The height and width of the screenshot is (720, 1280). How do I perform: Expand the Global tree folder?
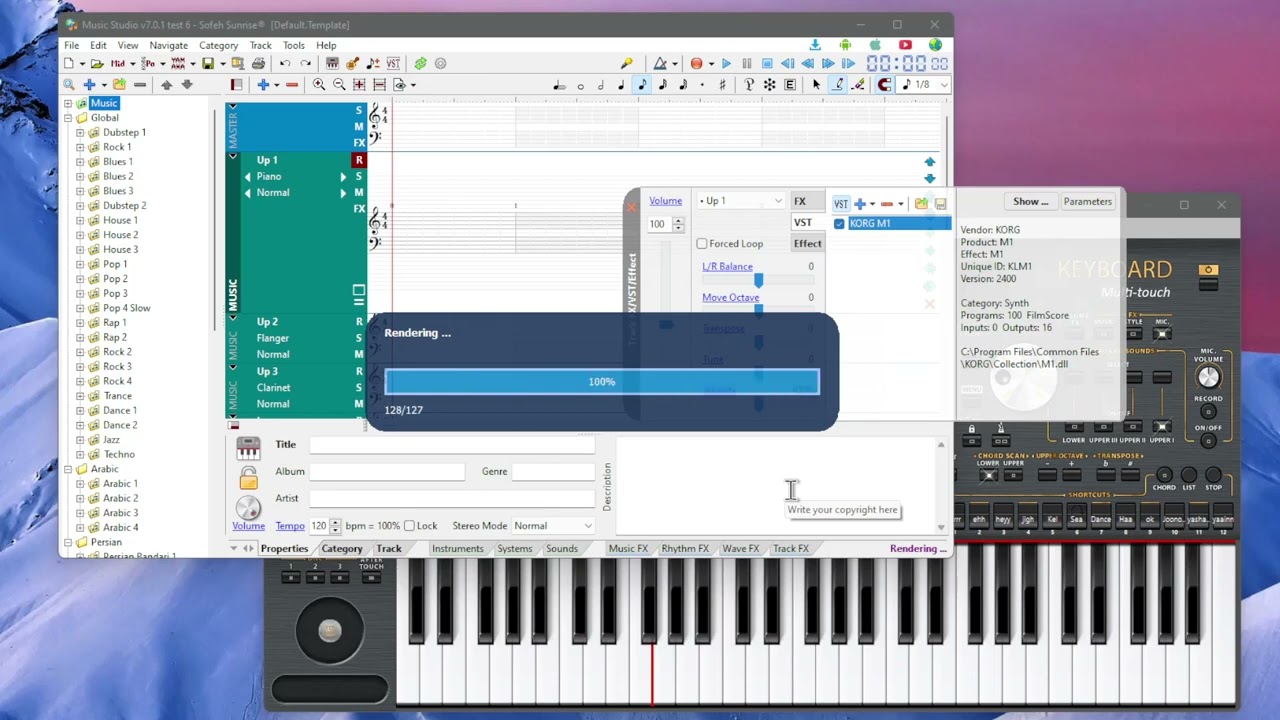point(68,118)
